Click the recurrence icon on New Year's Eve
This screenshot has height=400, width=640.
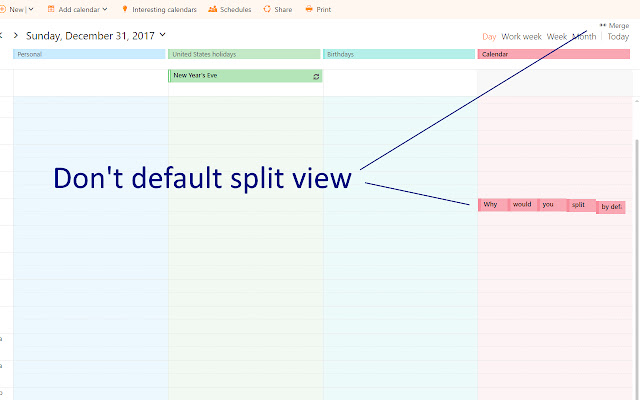click(316, 76)
